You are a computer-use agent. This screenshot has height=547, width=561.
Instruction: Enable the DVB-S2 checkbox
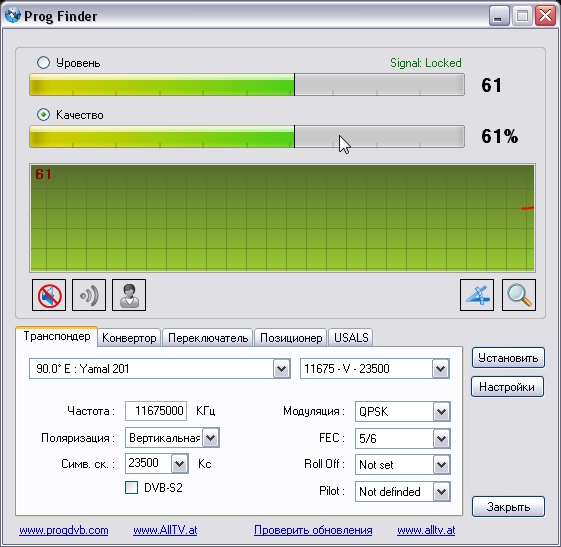click(x=131, y=487)
